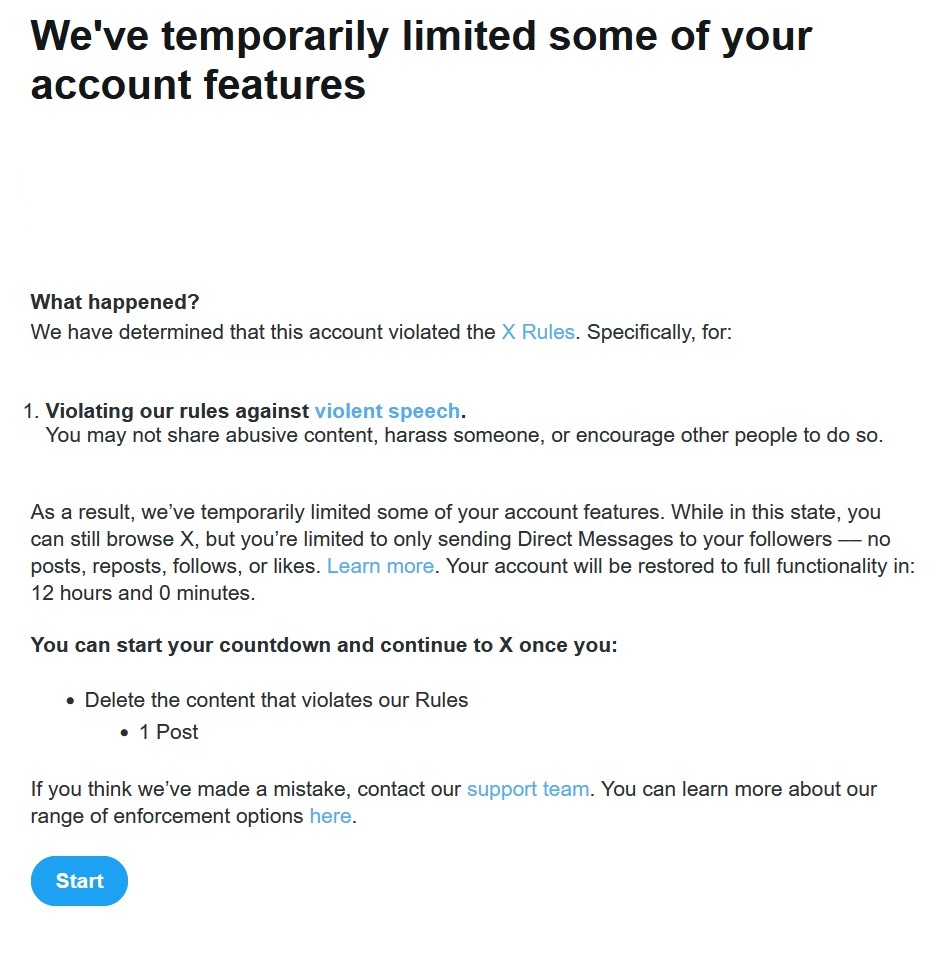The width and height of the screenshot is (943, 958).
Task: Click 'We have determined that this account violated' text
Action: click(x=262, y=332)
